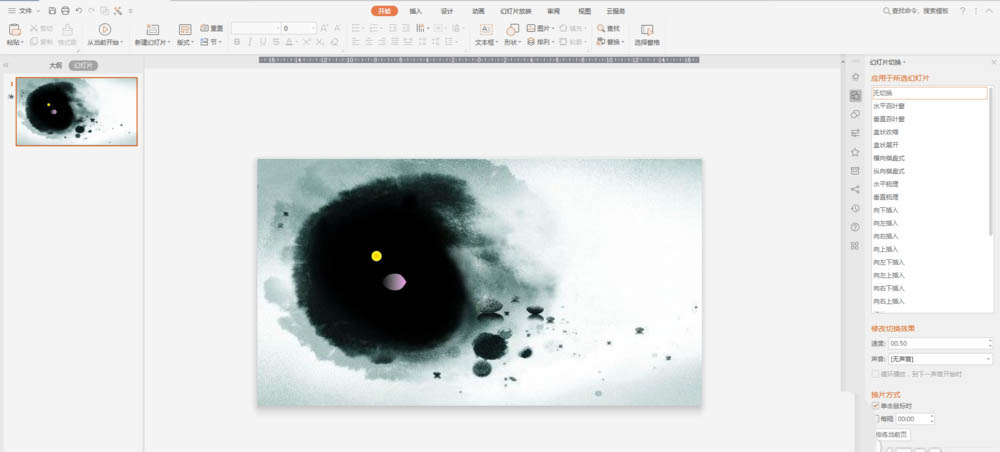Switch to the View (视图) tab
Screen dimensions: 1000x452
(584, 11)
